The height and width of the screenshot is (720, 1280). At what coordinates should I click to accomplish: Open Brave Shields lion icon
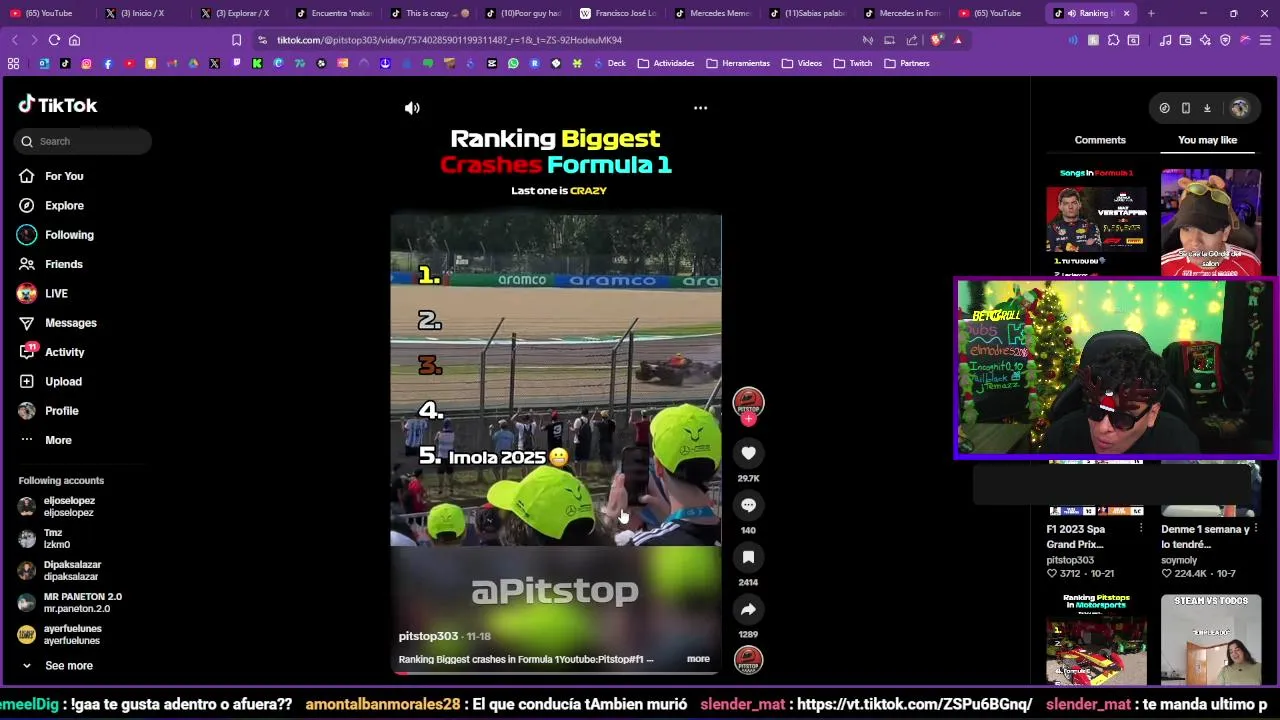(936, 40)
